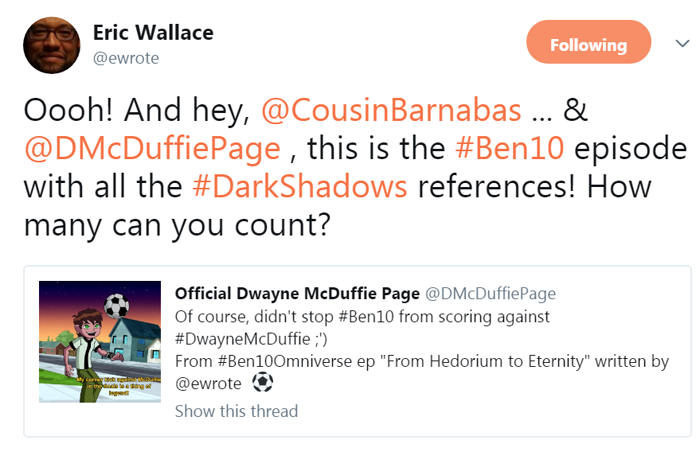The width and height of the screenshot is (700, 452).
Task: Open Eric Wallace's profile avatar
Action: (x=52, y=46)
